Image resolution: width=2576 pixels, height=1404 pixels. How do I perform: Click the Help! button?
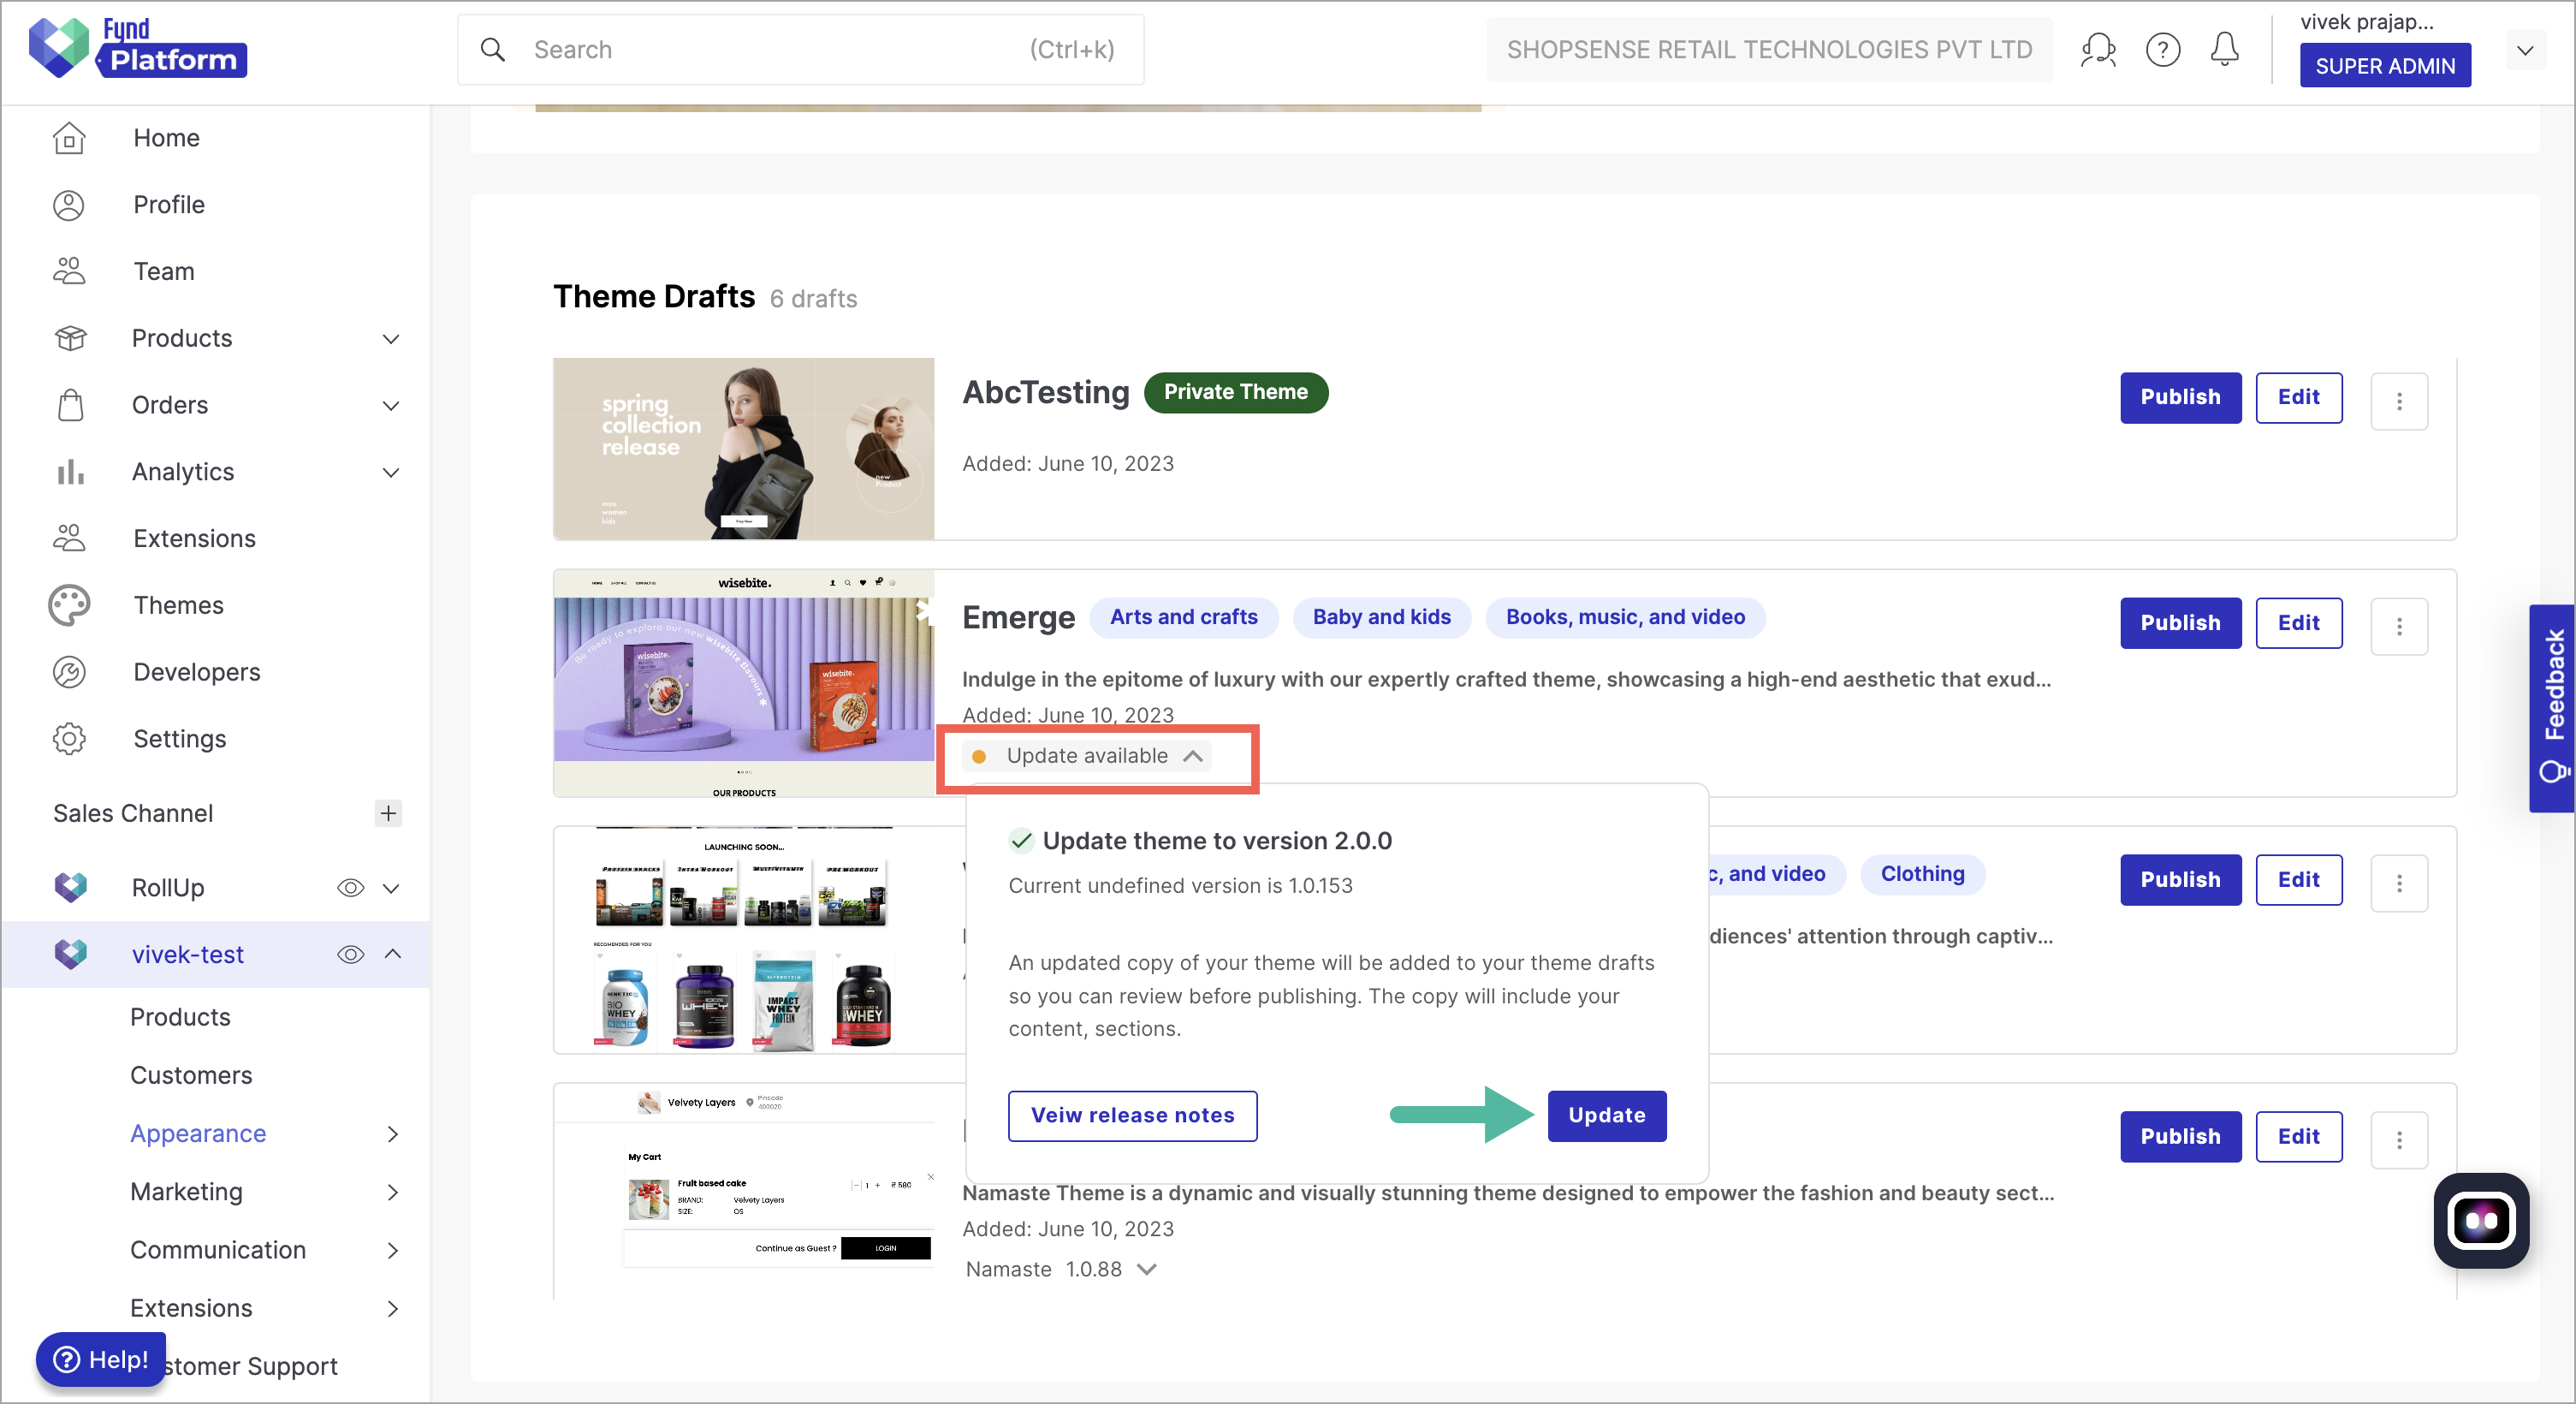tap(101, 1359)
